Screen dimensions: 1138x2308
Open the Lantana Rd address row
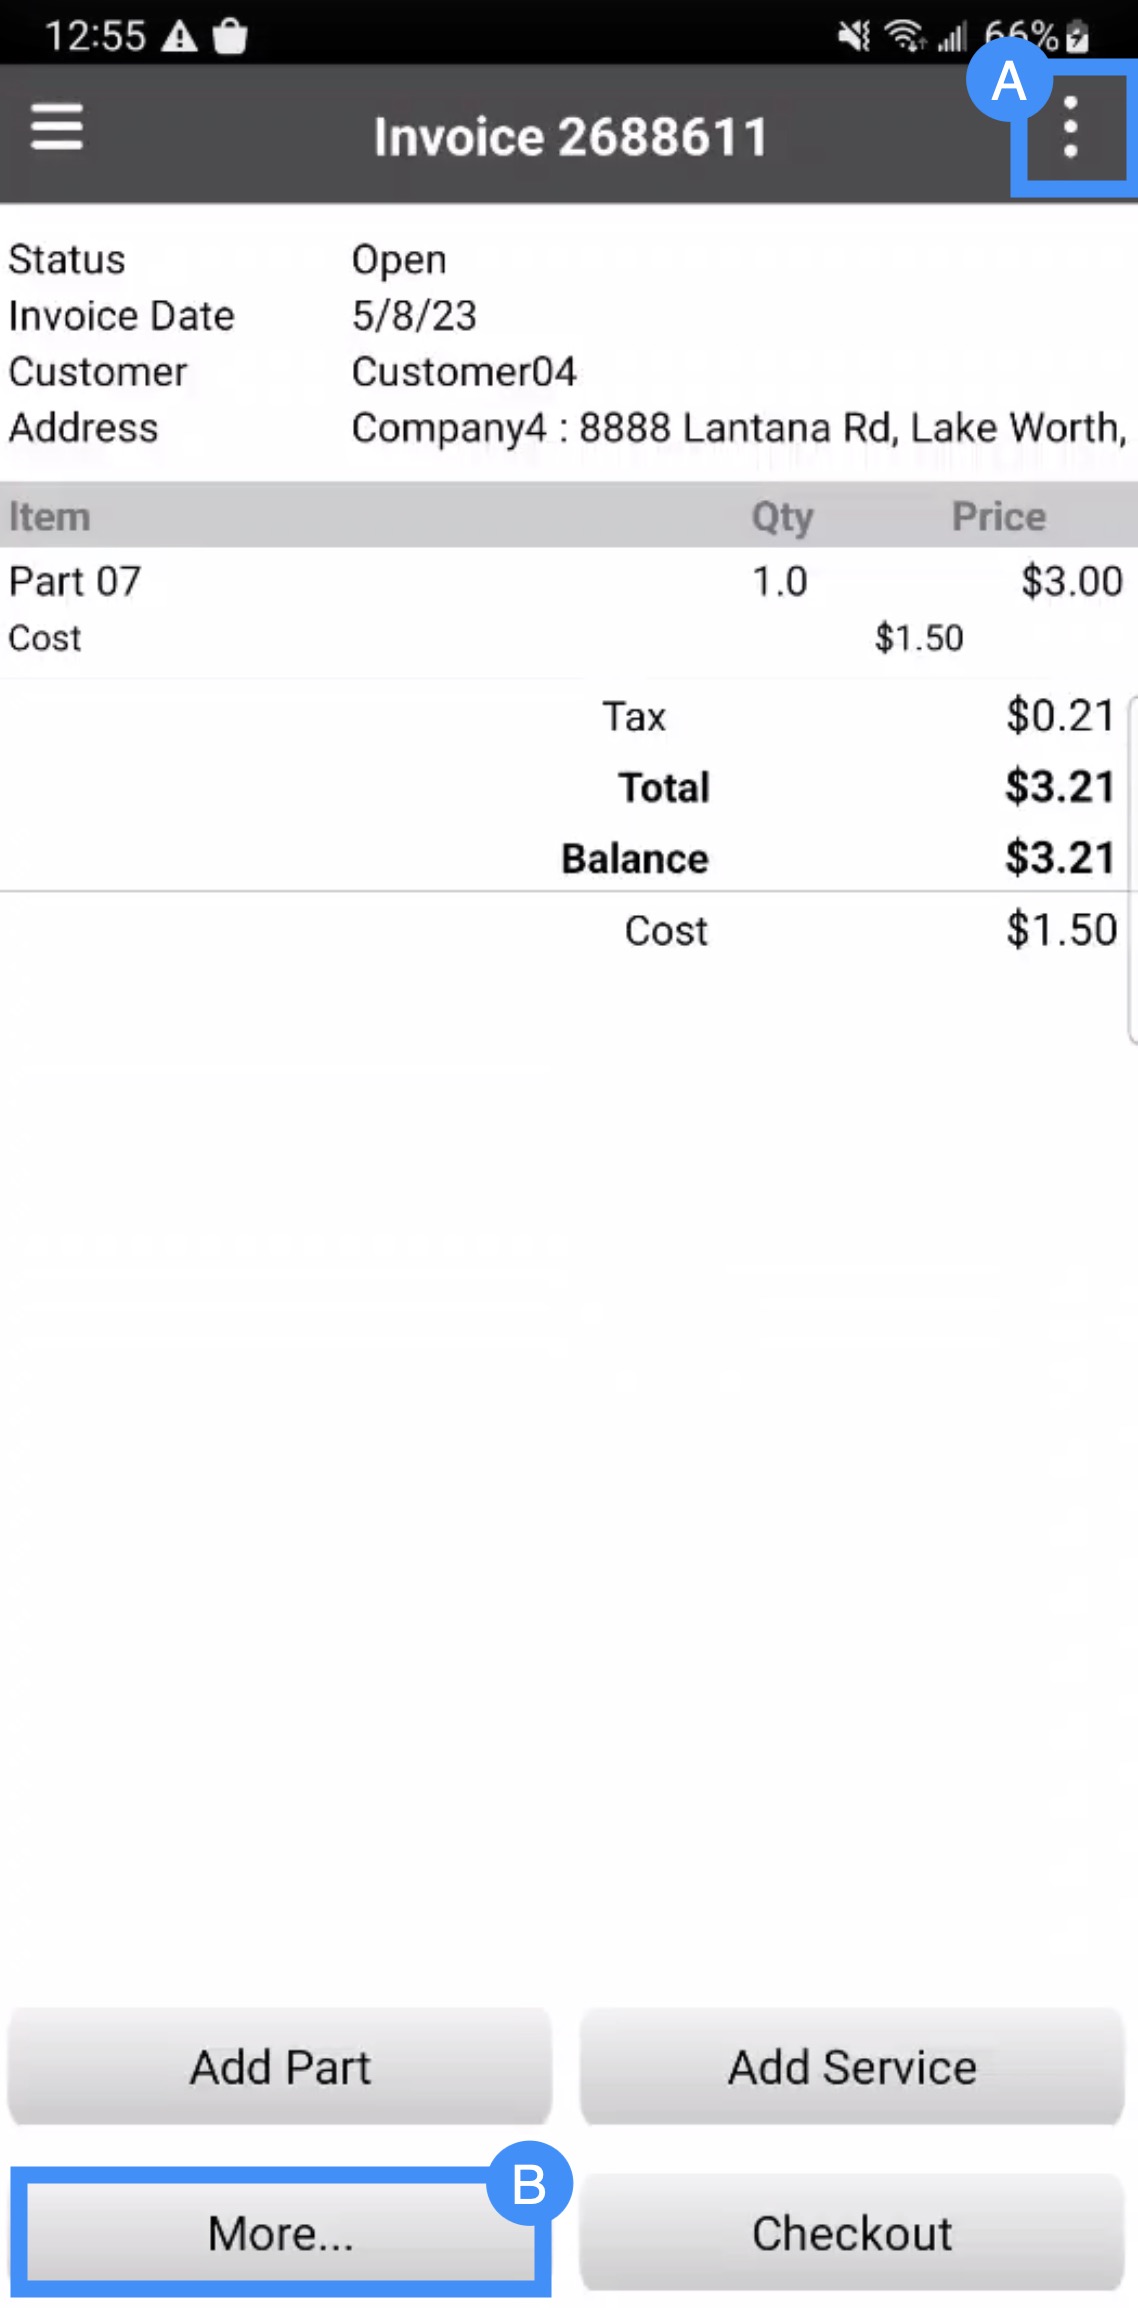click(738, 428)
